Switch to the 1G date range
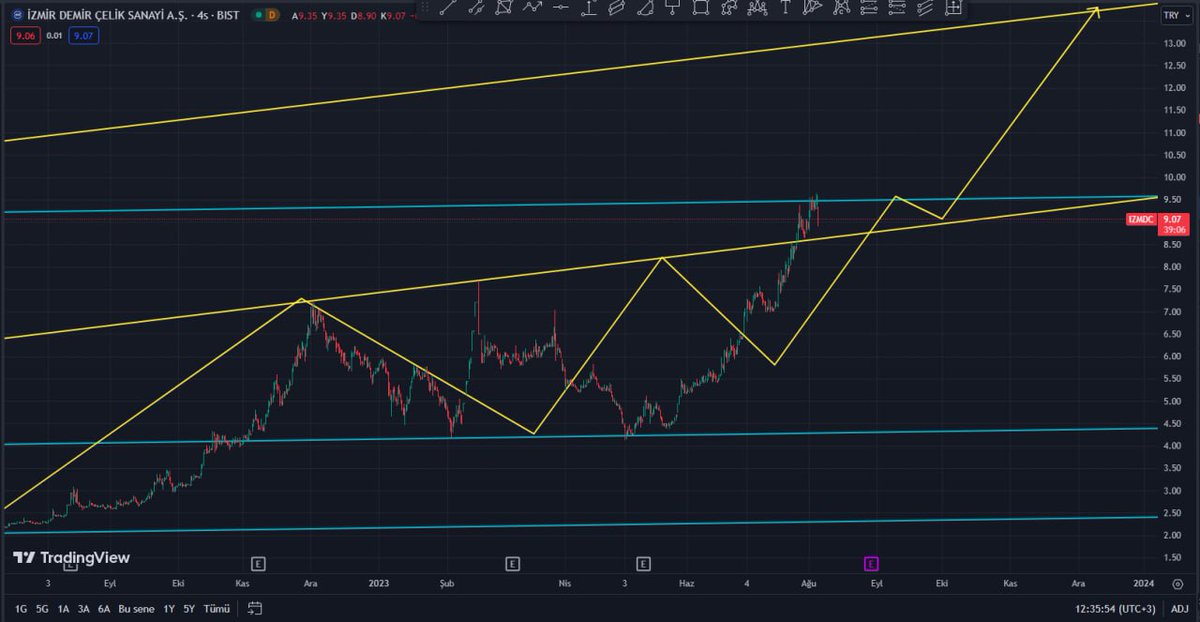This screenshot has height=622, width=1200. 20,608
